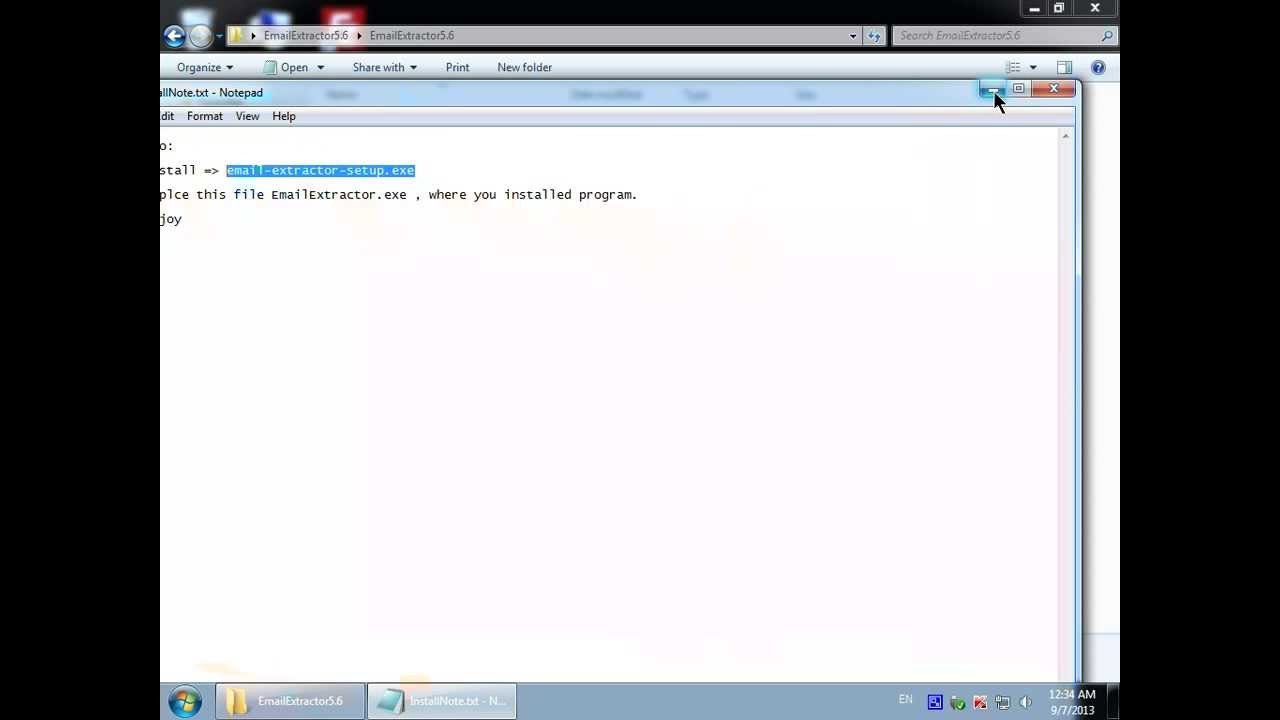1280x720 pixels.
Task: Click the red Kaspersky tray icon
Action: pyautogui.click(x=980, y=702)
